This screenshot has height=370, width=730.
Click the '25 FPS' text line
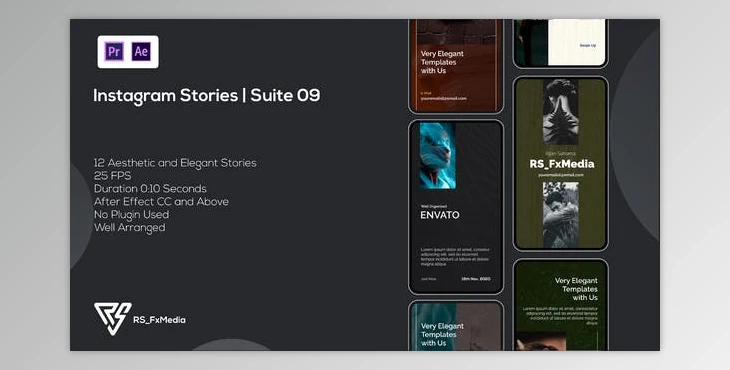tap(112, 176)
